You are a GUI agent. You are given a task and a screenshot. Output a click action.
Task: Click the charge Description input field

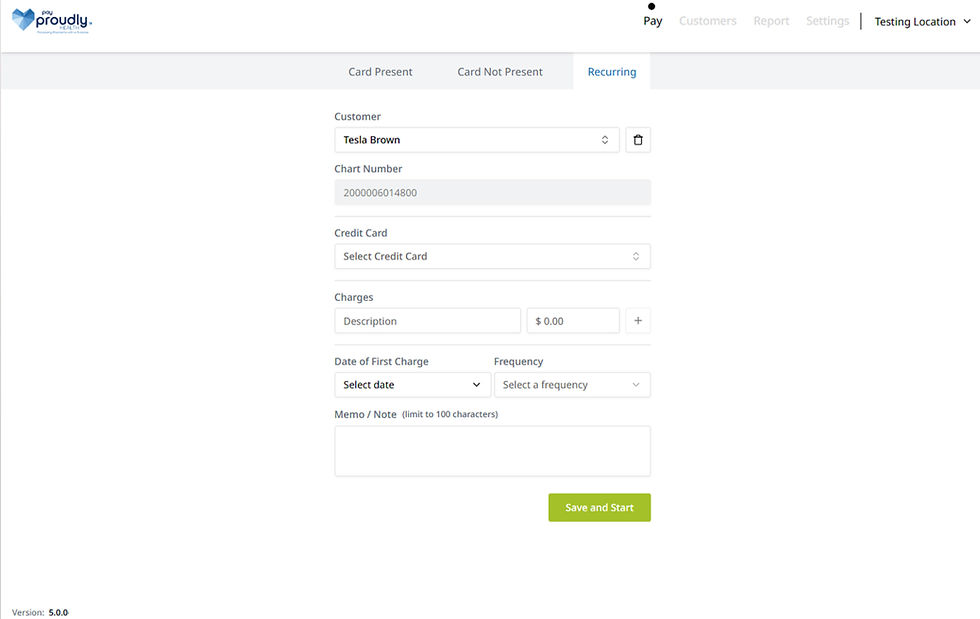tap(427, 321)
